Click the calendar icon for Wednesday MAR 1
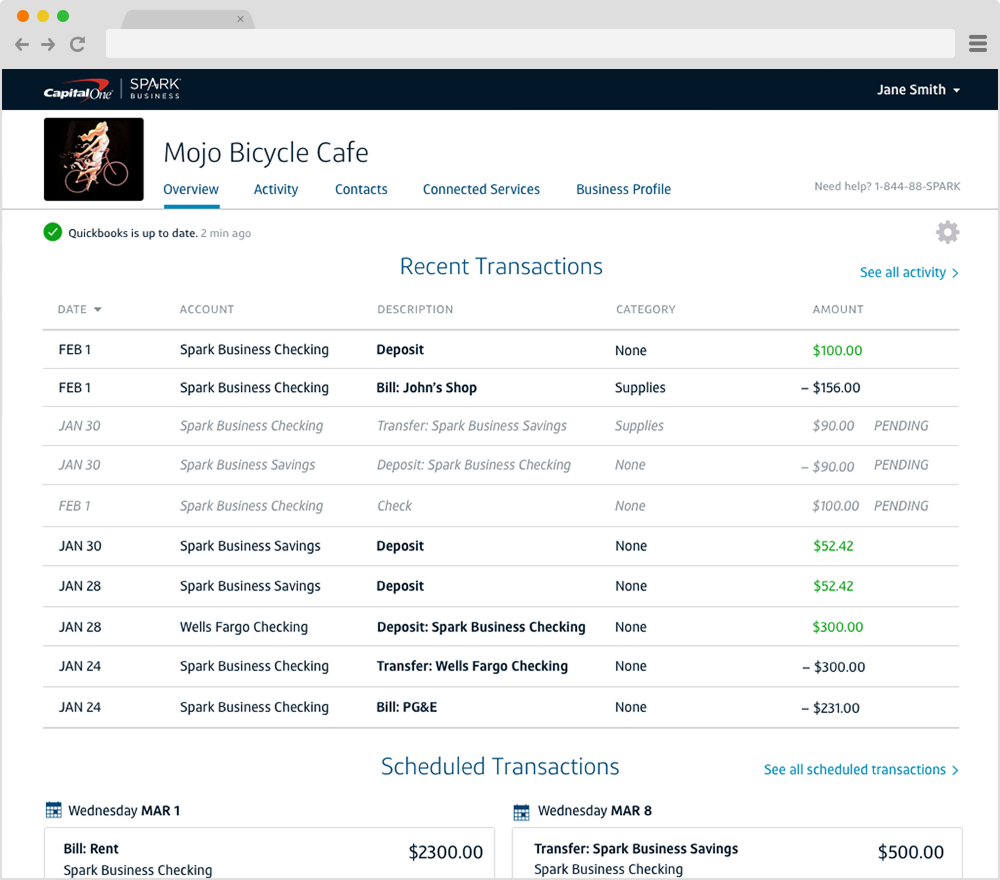 [54, 810]
